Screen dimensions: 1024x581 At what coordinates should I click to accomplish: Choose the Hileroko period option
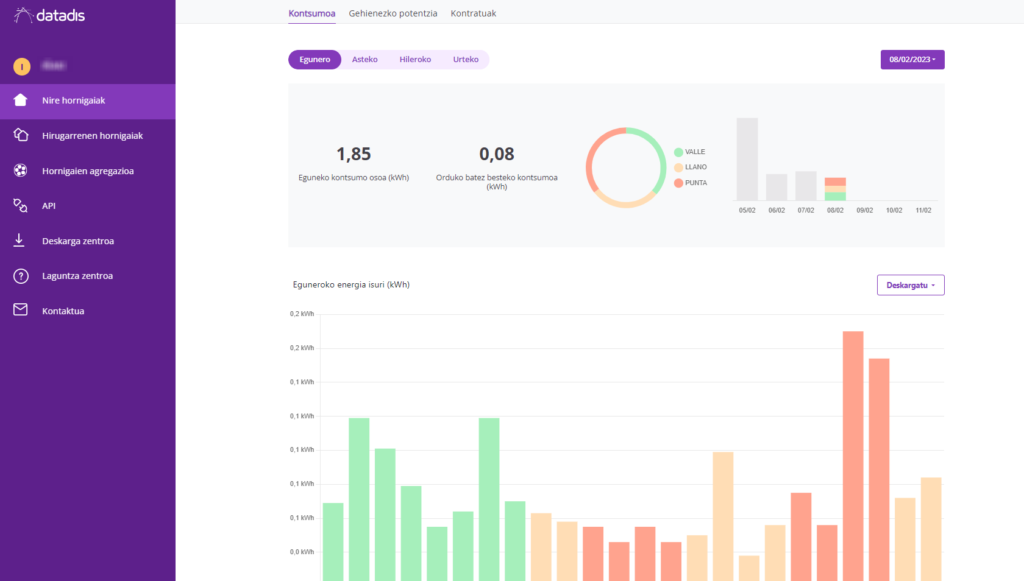click(x=414, y=60)
